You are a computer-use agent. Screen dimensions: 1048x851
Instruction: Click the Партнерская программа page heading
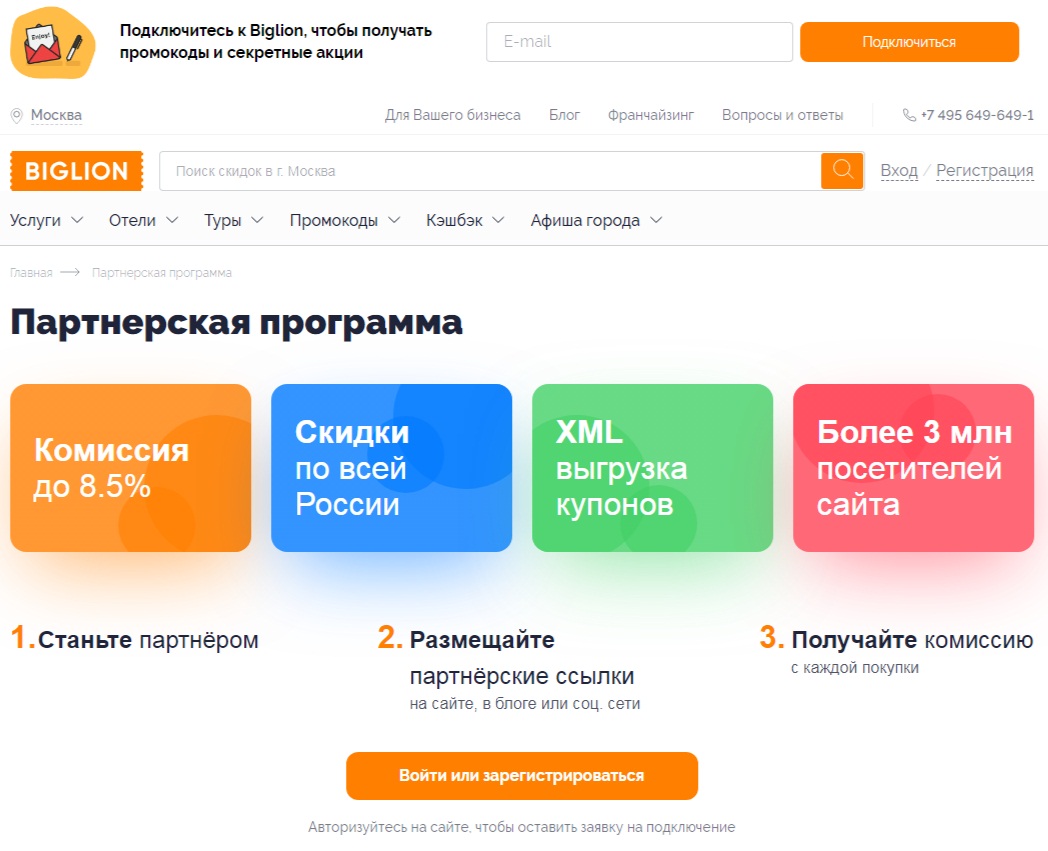pyautogui.click(x=236, y=322)
